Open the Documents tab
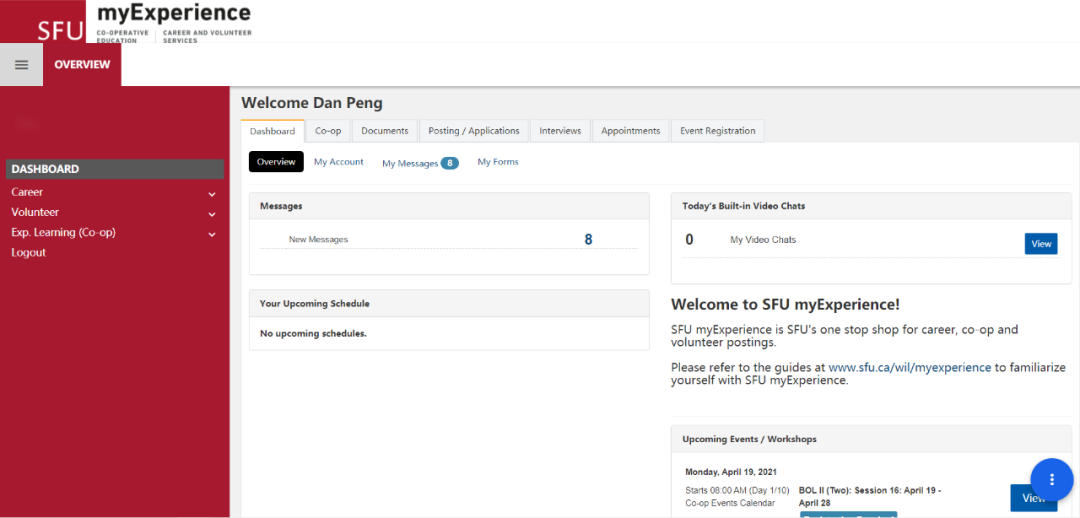 pos(385,131)
